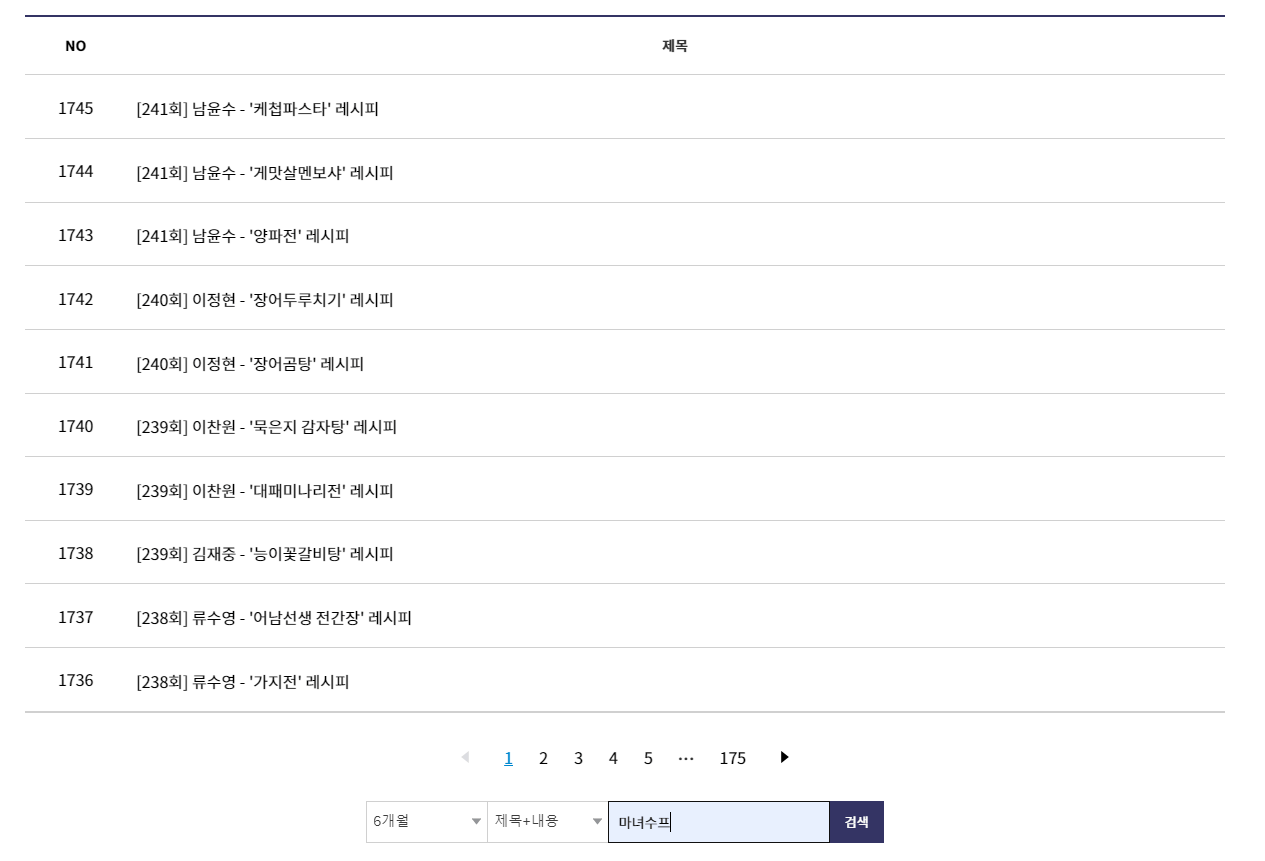Click the next page arrow
The image size is (1265, 861).
(x=784, y=758)
